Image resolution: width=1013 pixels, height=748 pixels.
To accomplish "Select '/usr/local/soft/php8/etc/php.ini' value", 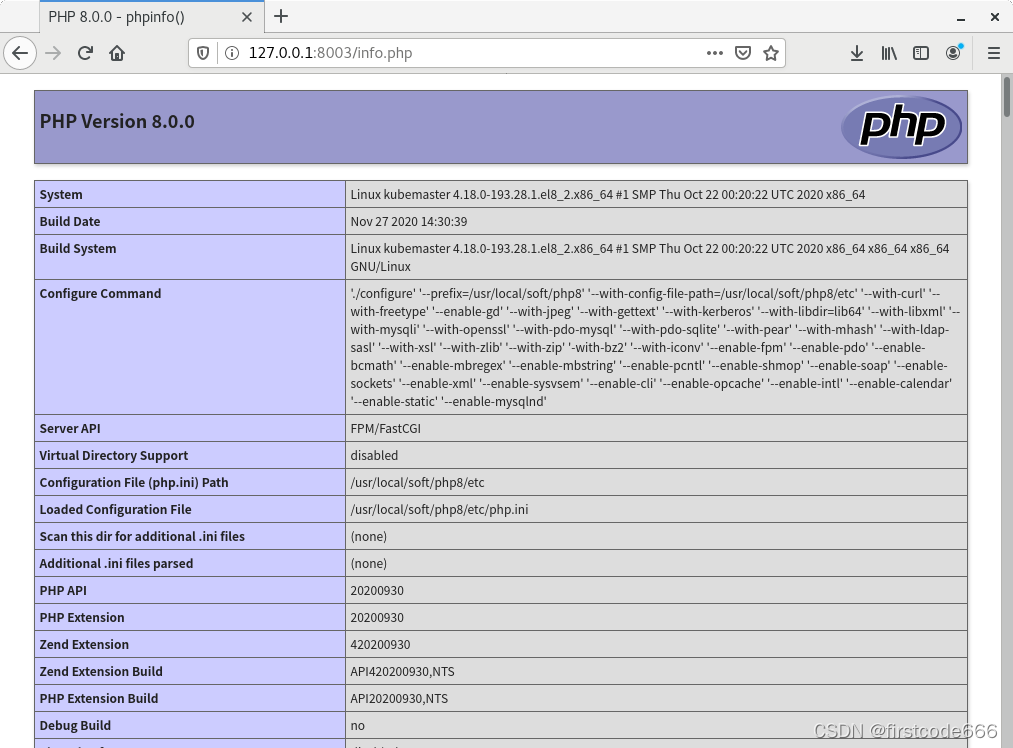I will point(439,510).
